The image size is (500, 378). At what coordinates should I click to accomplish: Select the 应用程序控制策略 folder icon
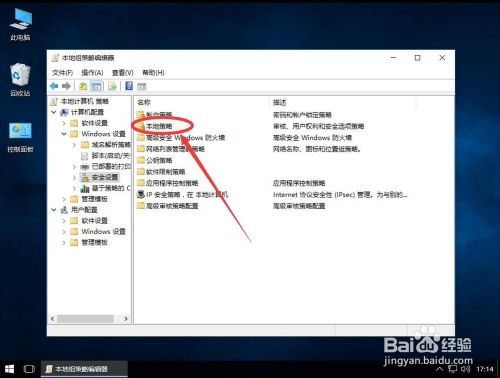pyautogui.click(x=141, y=183)
